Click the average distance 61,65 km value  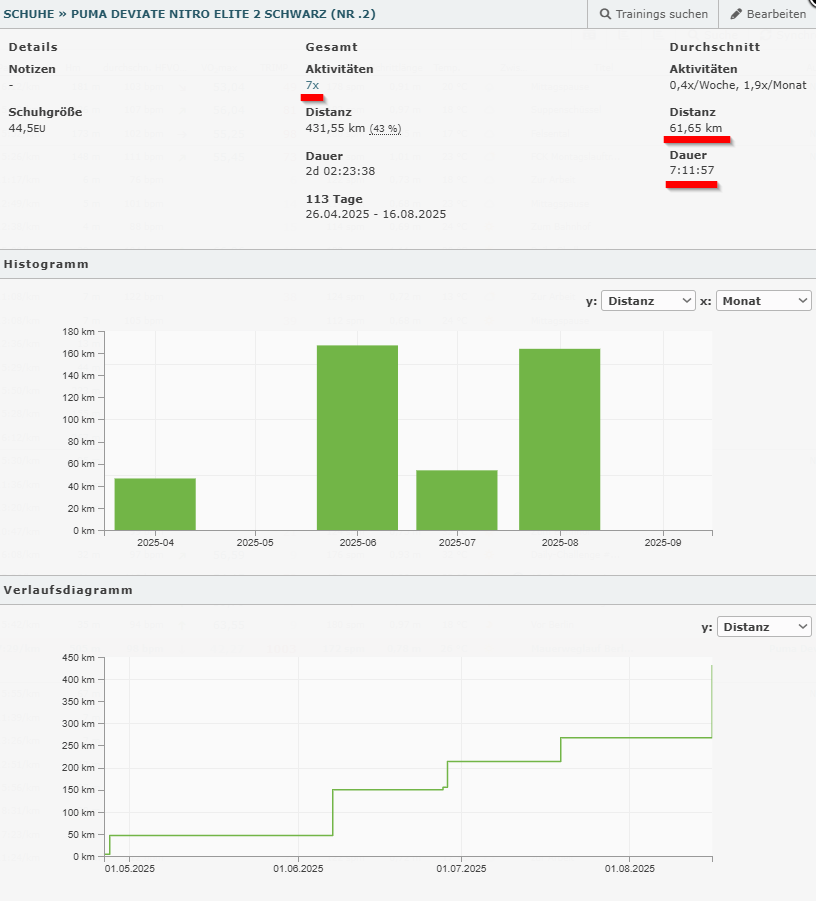point(695,129)
